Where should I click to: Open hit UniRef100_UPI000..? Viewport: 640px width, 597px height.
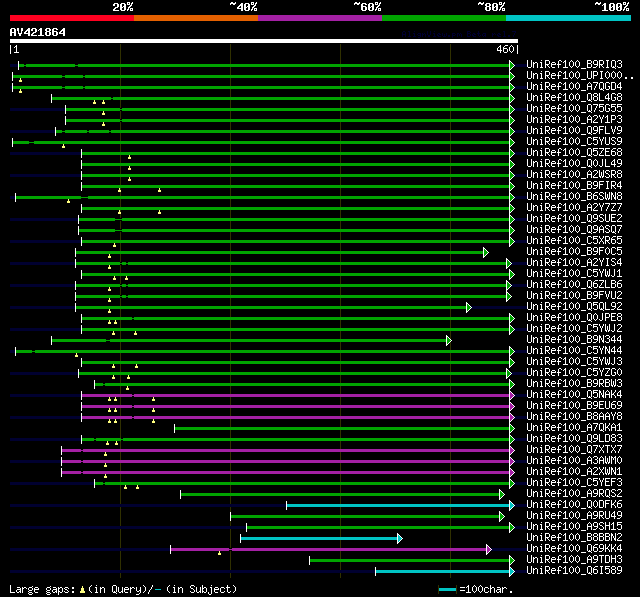point(580,75)
